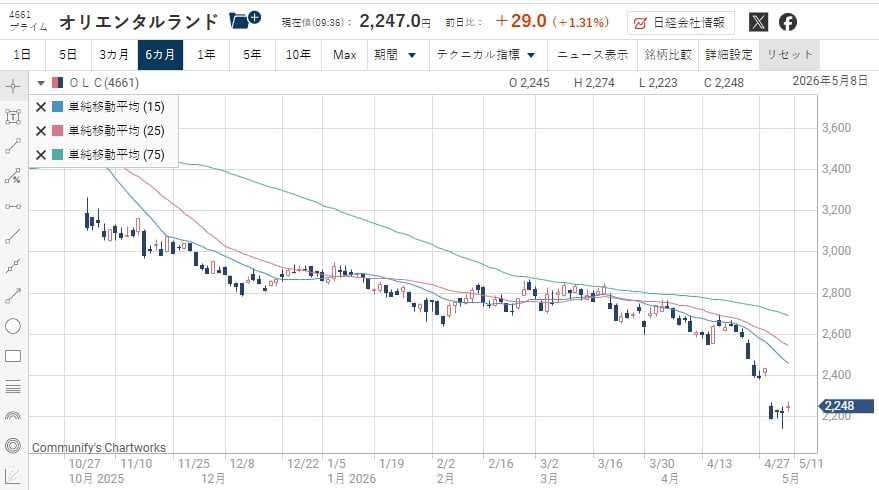
Task: Share on Facebook icon
Action: click(x=788, y=22)
